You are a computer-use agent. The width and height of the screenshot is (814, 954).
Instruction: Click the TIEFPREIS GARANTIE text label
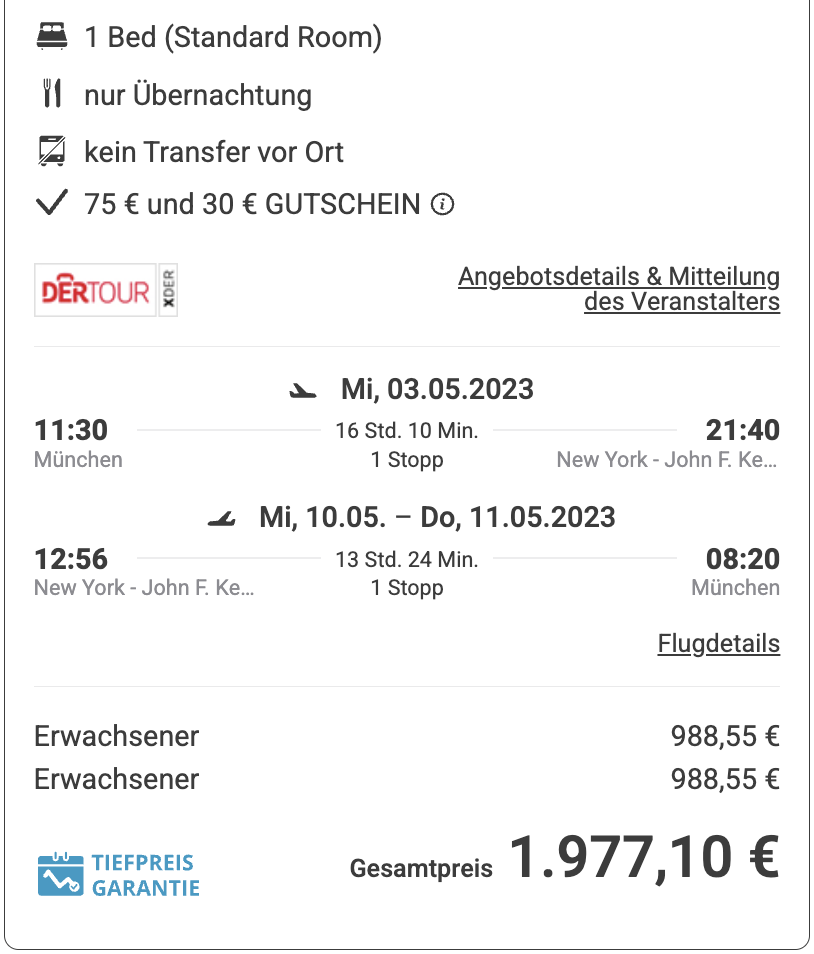[x=145, y=875]
